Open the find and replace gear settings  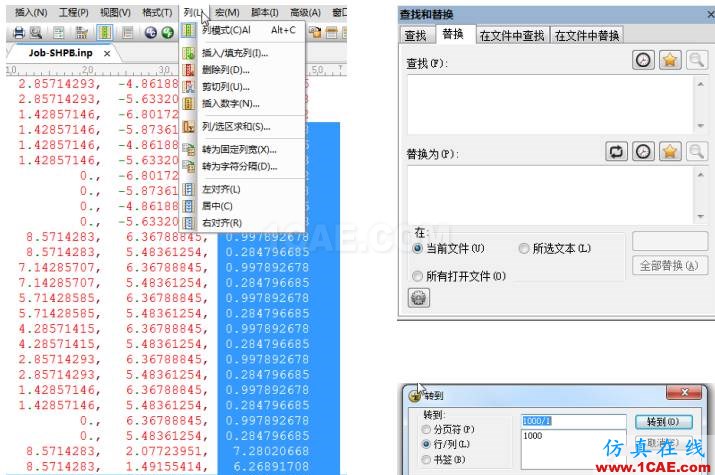(419, 298)
